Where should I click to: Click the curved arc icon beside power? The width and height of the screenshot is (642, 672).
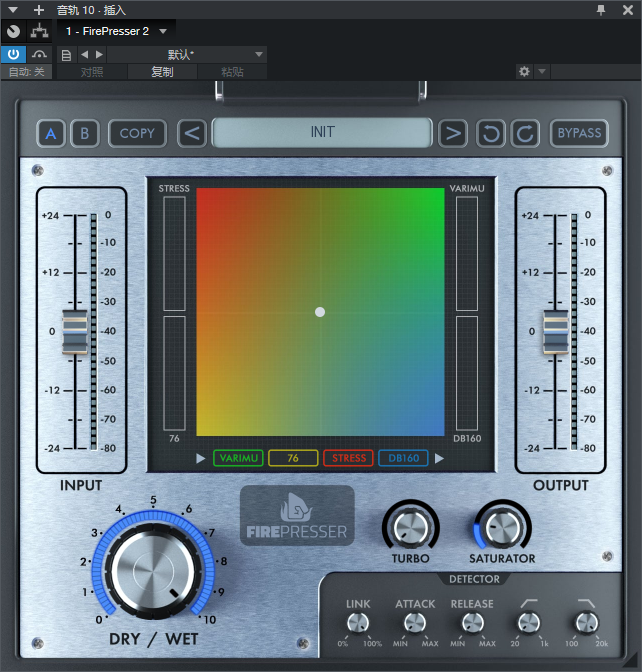(39, 54)
